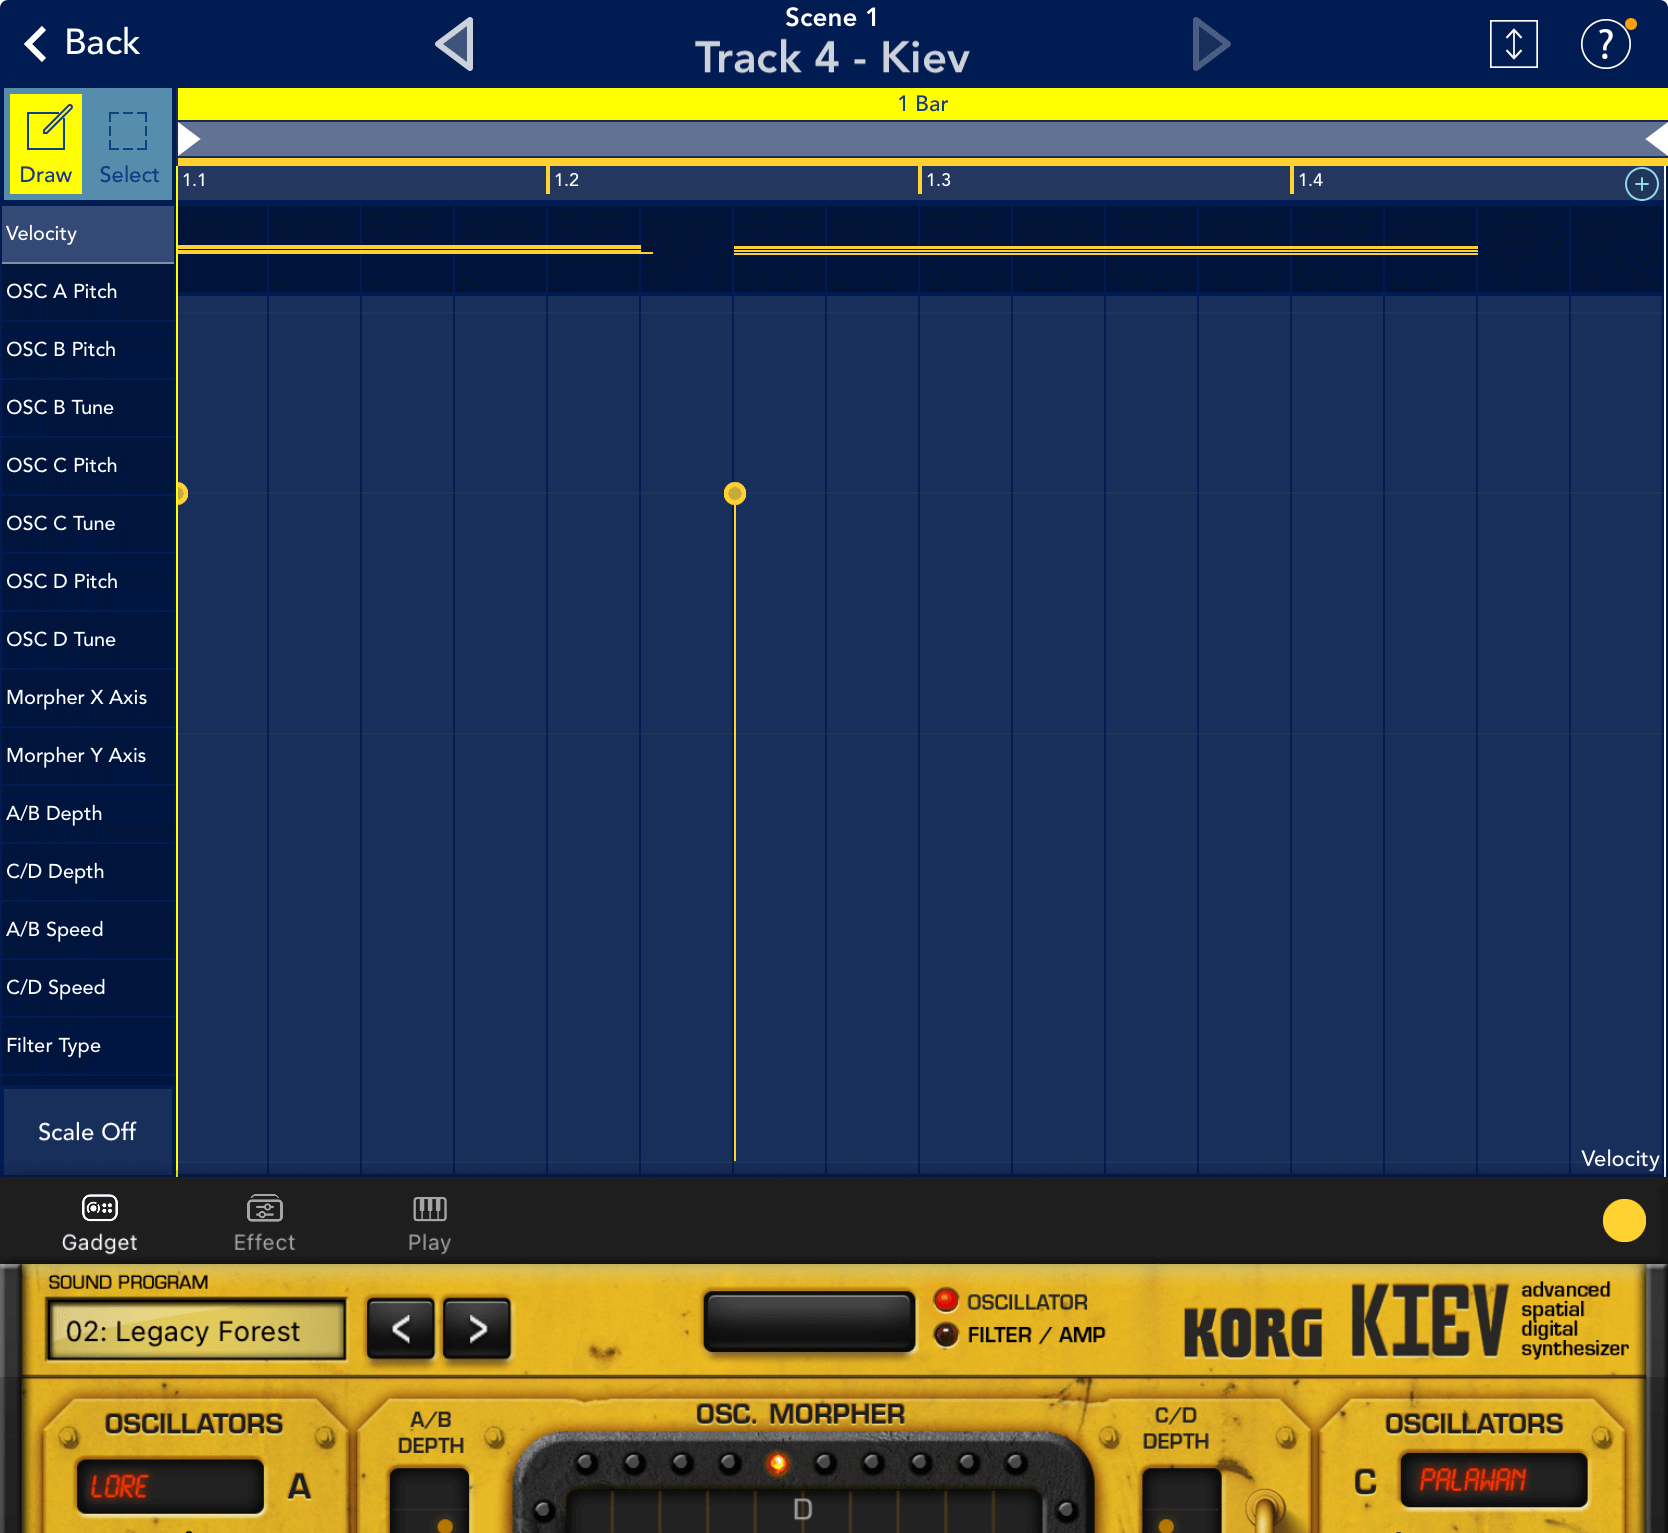Click the loop end marker triangle
The height and width of the screenshot is (1533, 1668).
point(1657,139)
